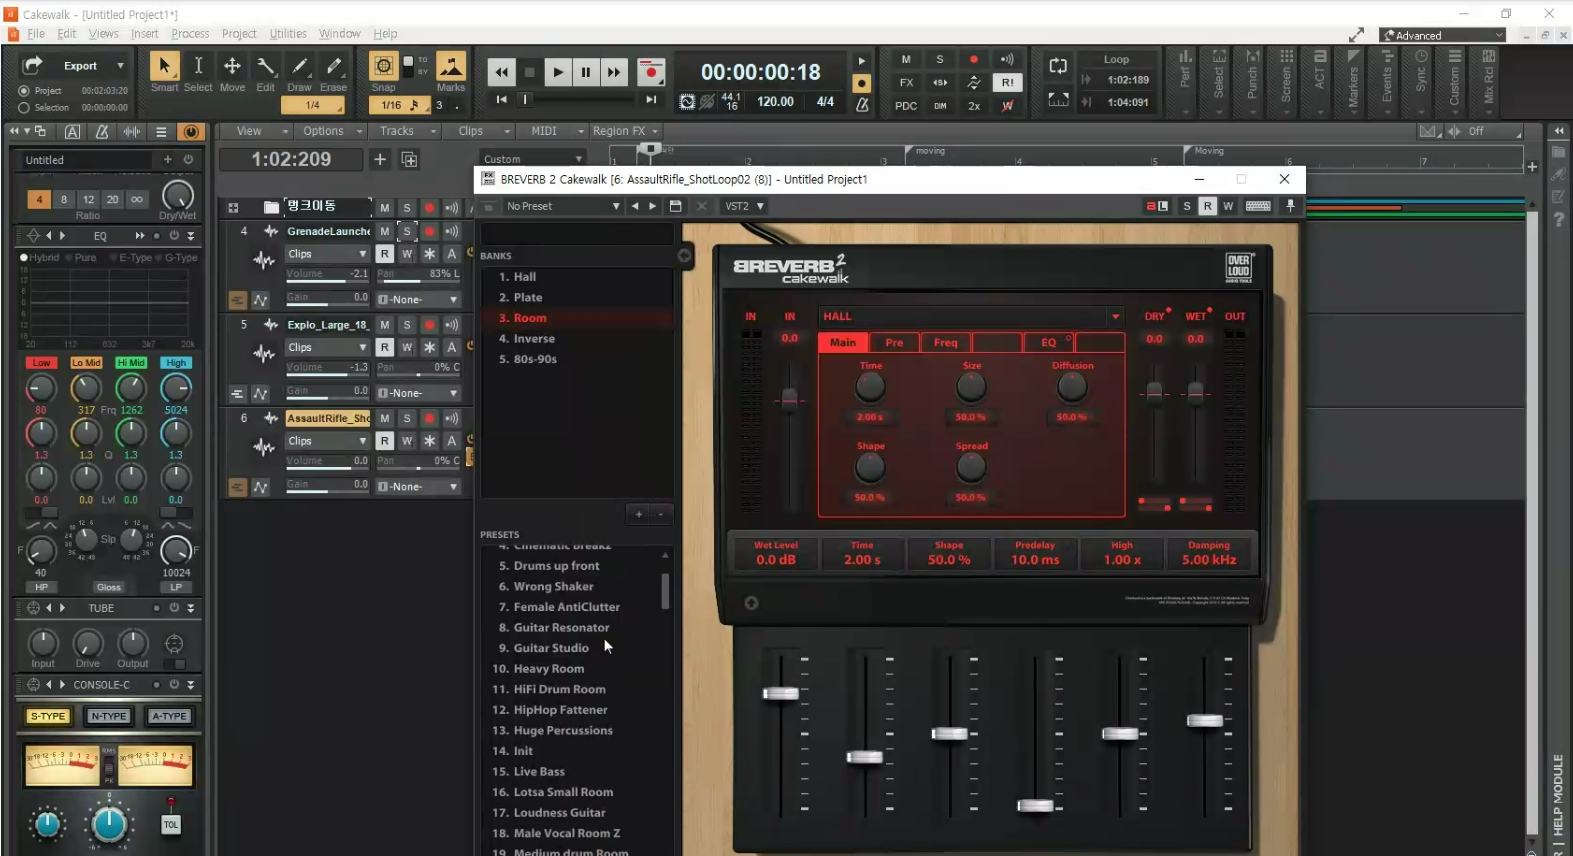Screen dimensions: 1573x856
Task: Open the VST2 dropdown menu
Action: 744,206
